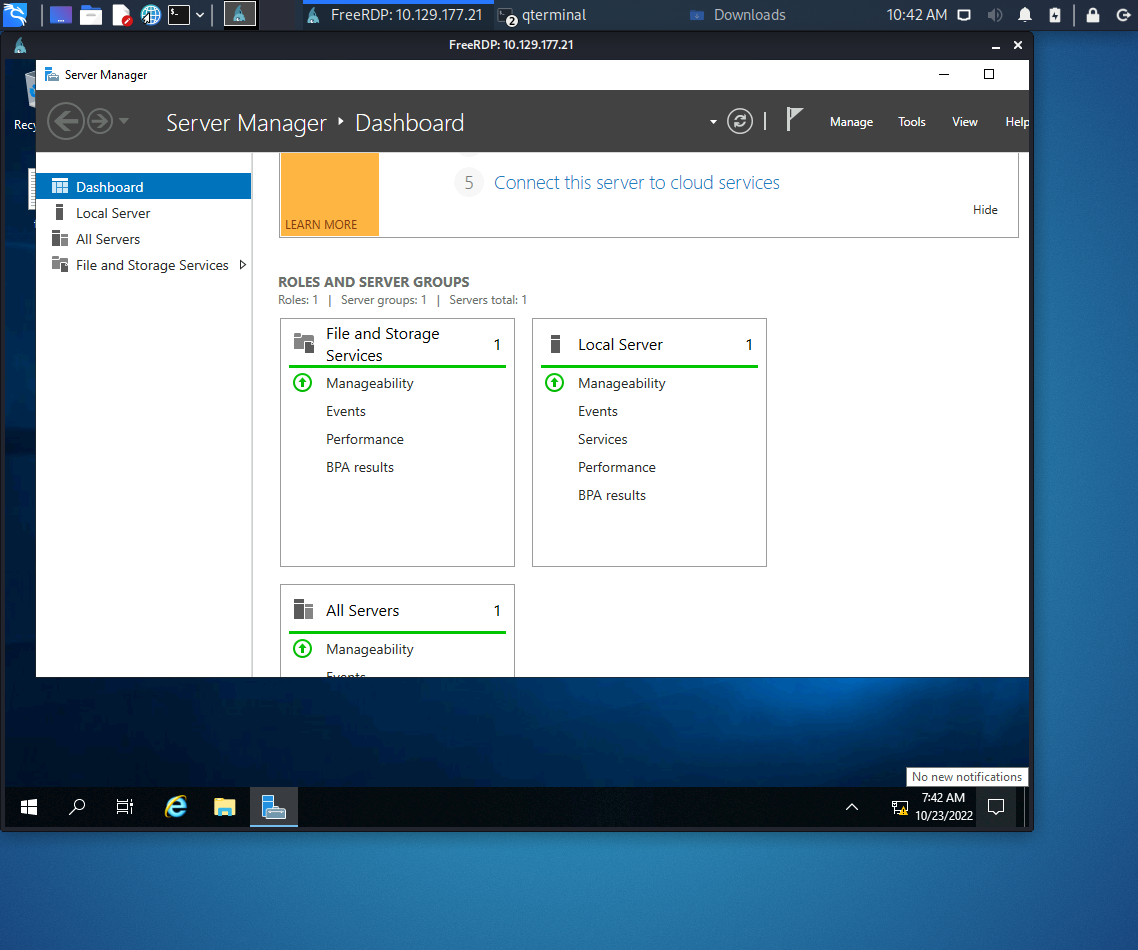Open the Tools menu
This screenshot has width=1138, height=950.
(x=912, y=122)
